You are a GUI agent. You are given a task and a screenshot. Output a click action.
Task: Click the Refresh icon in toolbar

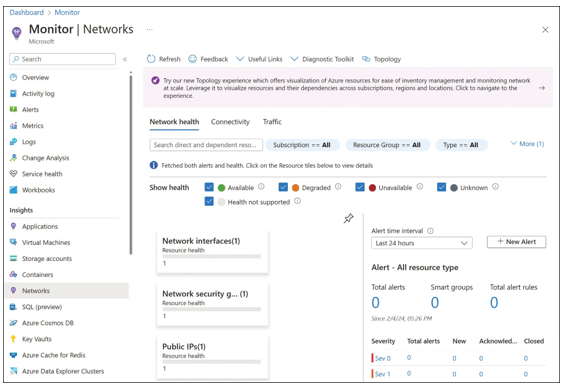pos(151,59)
